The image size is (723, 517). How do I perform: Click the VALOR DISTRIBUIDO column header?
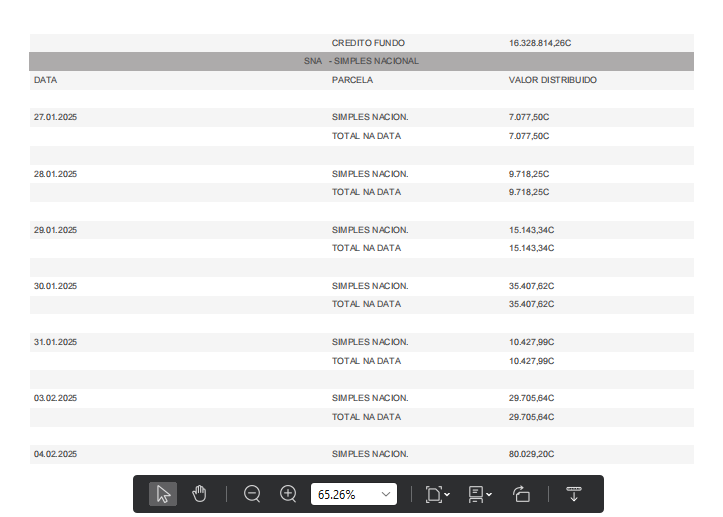pyautogui.click(x=552, y=80)
